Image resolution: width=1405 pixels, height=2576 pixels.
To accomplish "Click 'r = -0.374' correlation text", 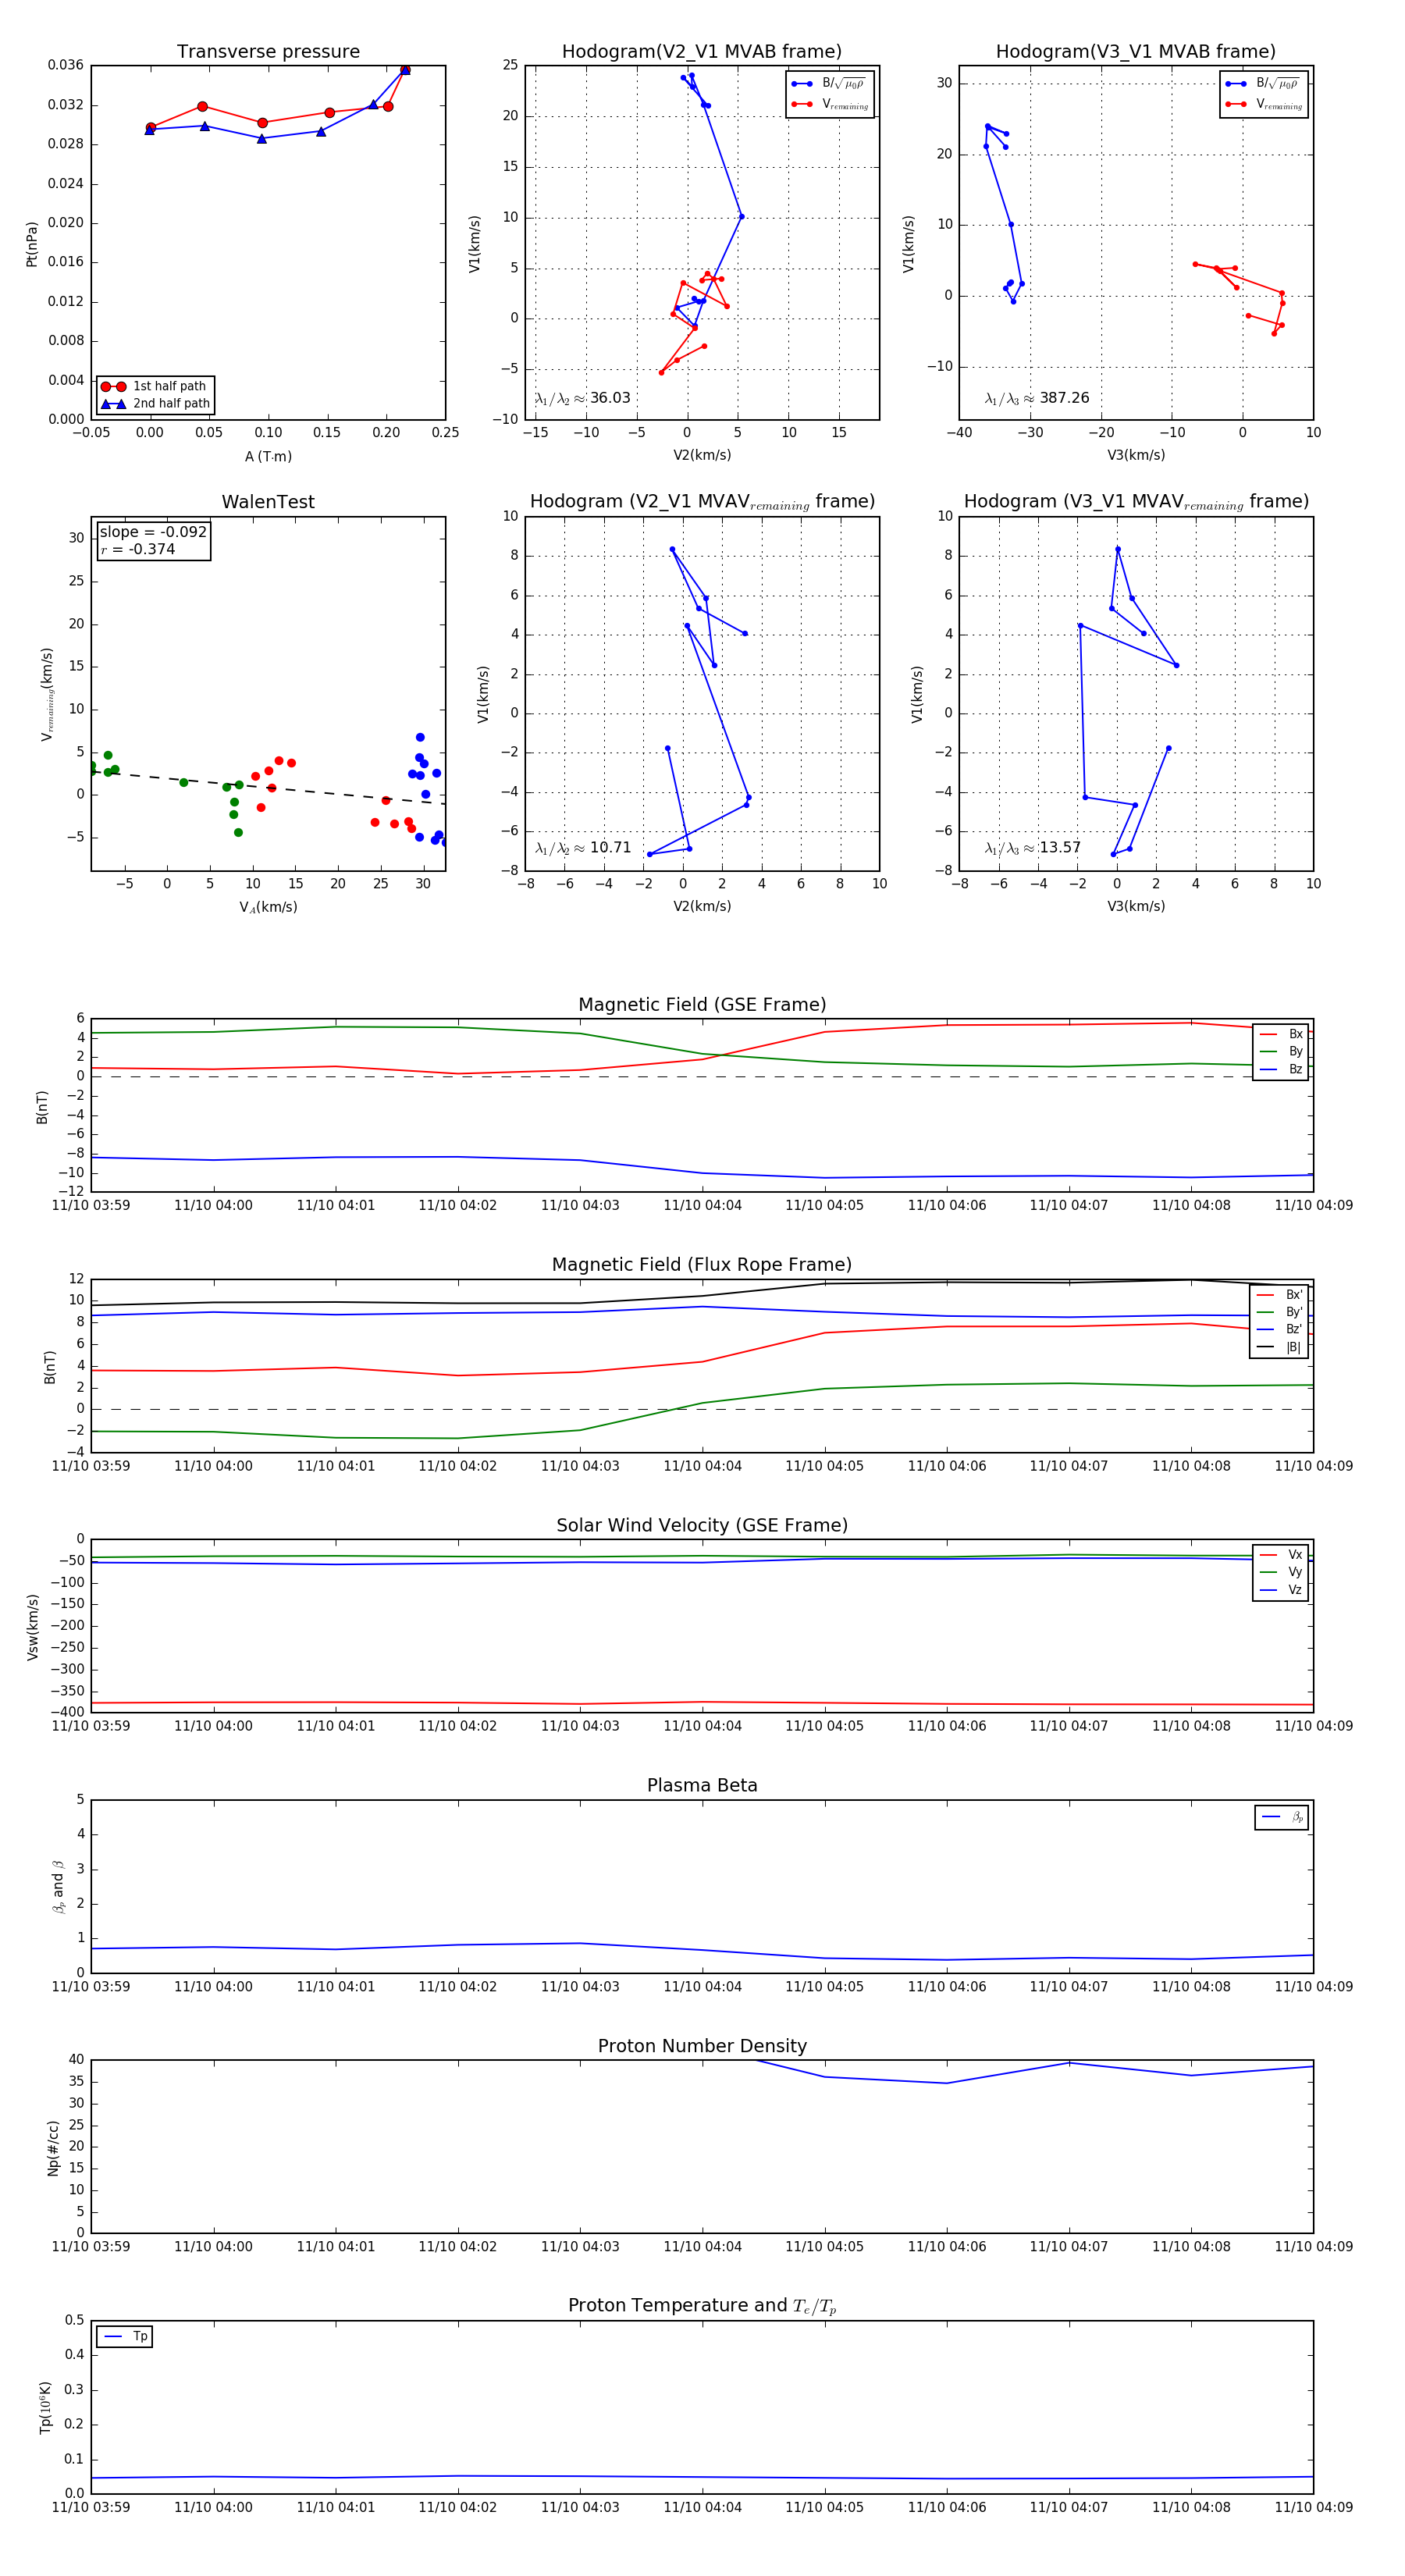I will pos(137,549).
